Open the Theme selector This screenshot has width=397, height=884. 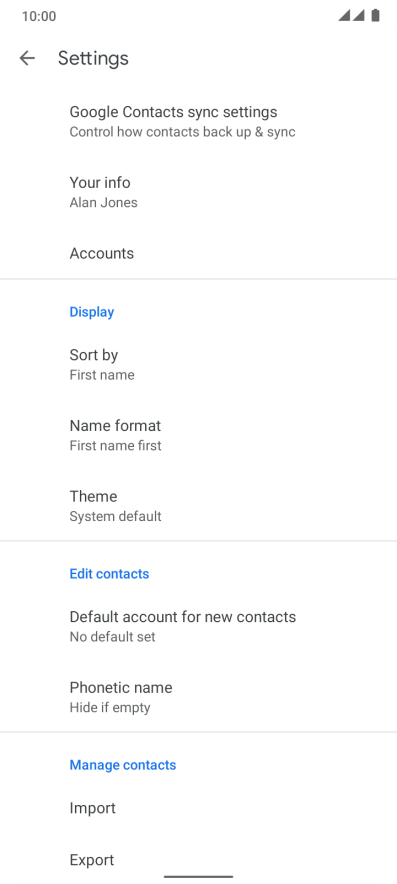[198, 506]
